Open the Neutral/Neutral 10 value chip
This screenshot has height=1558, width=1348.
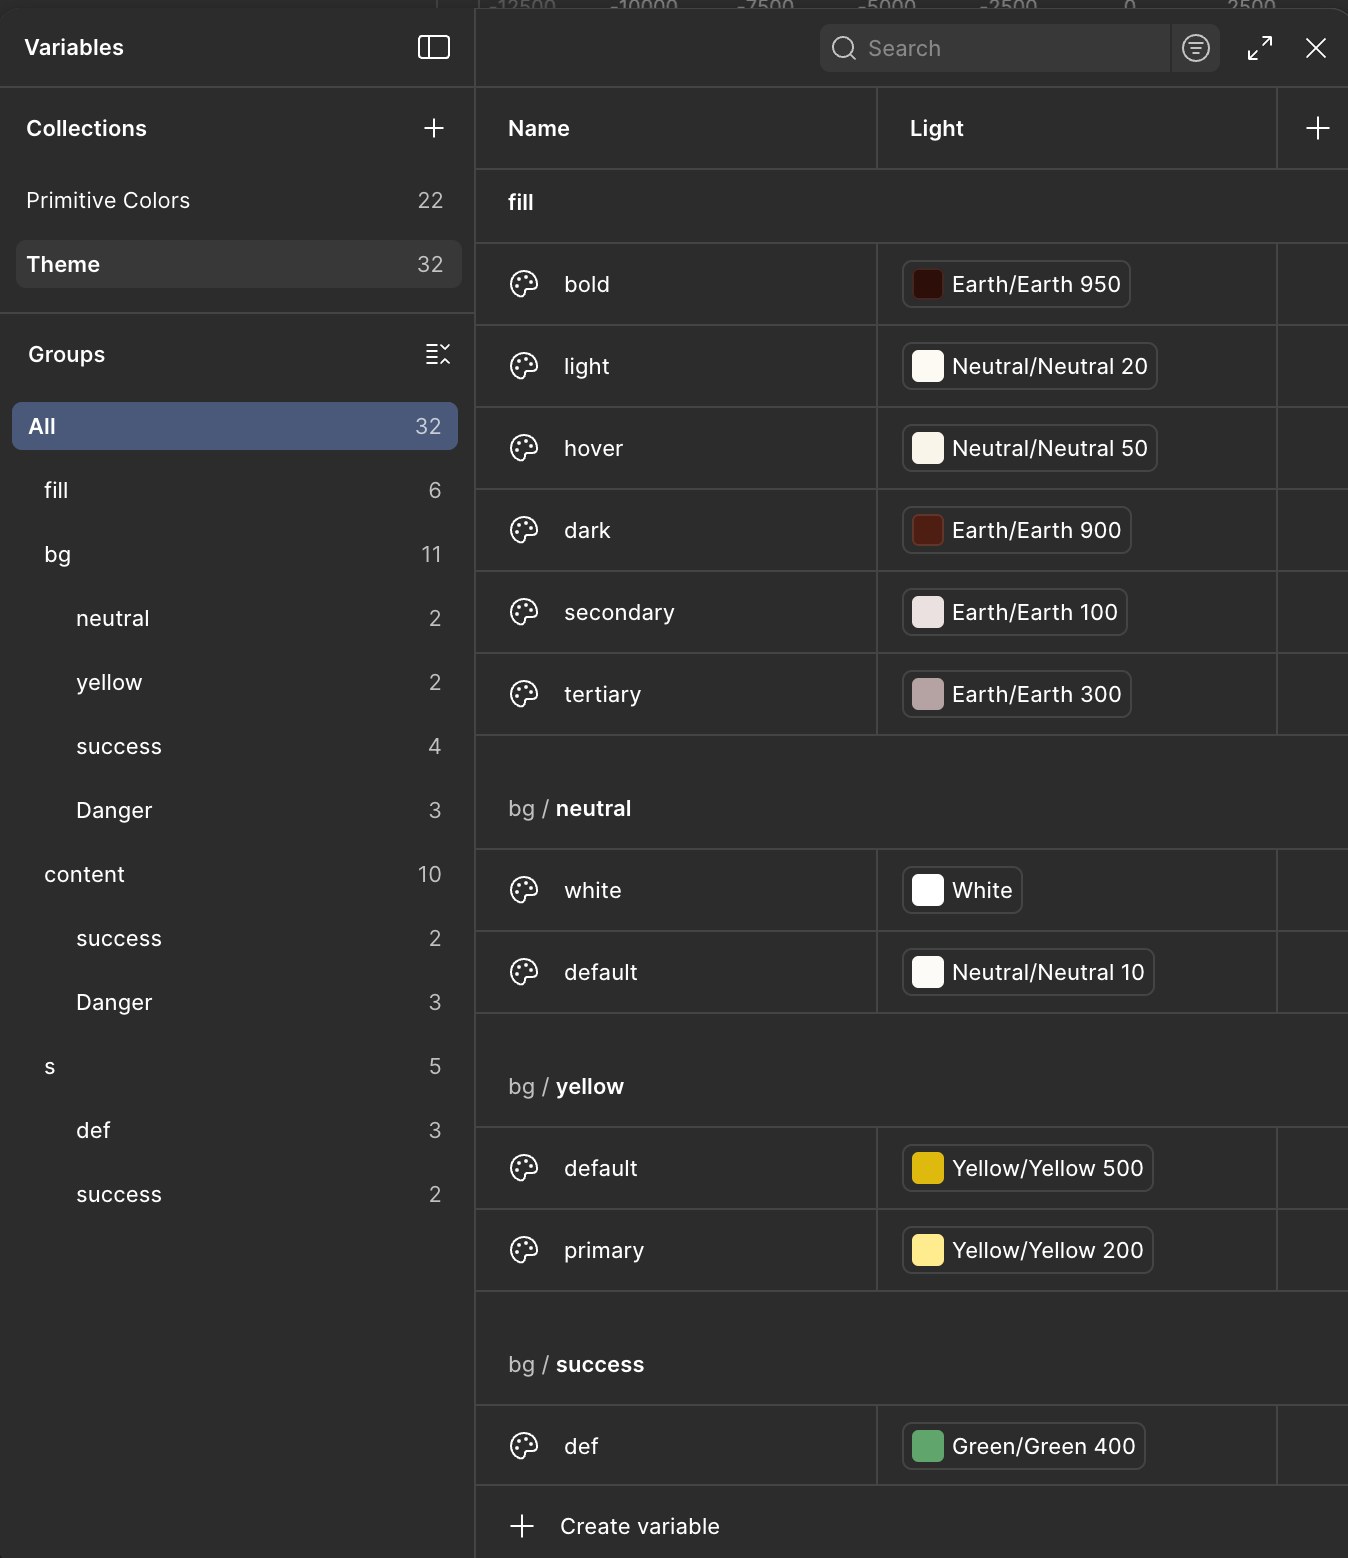click(x=1028, y=972)
